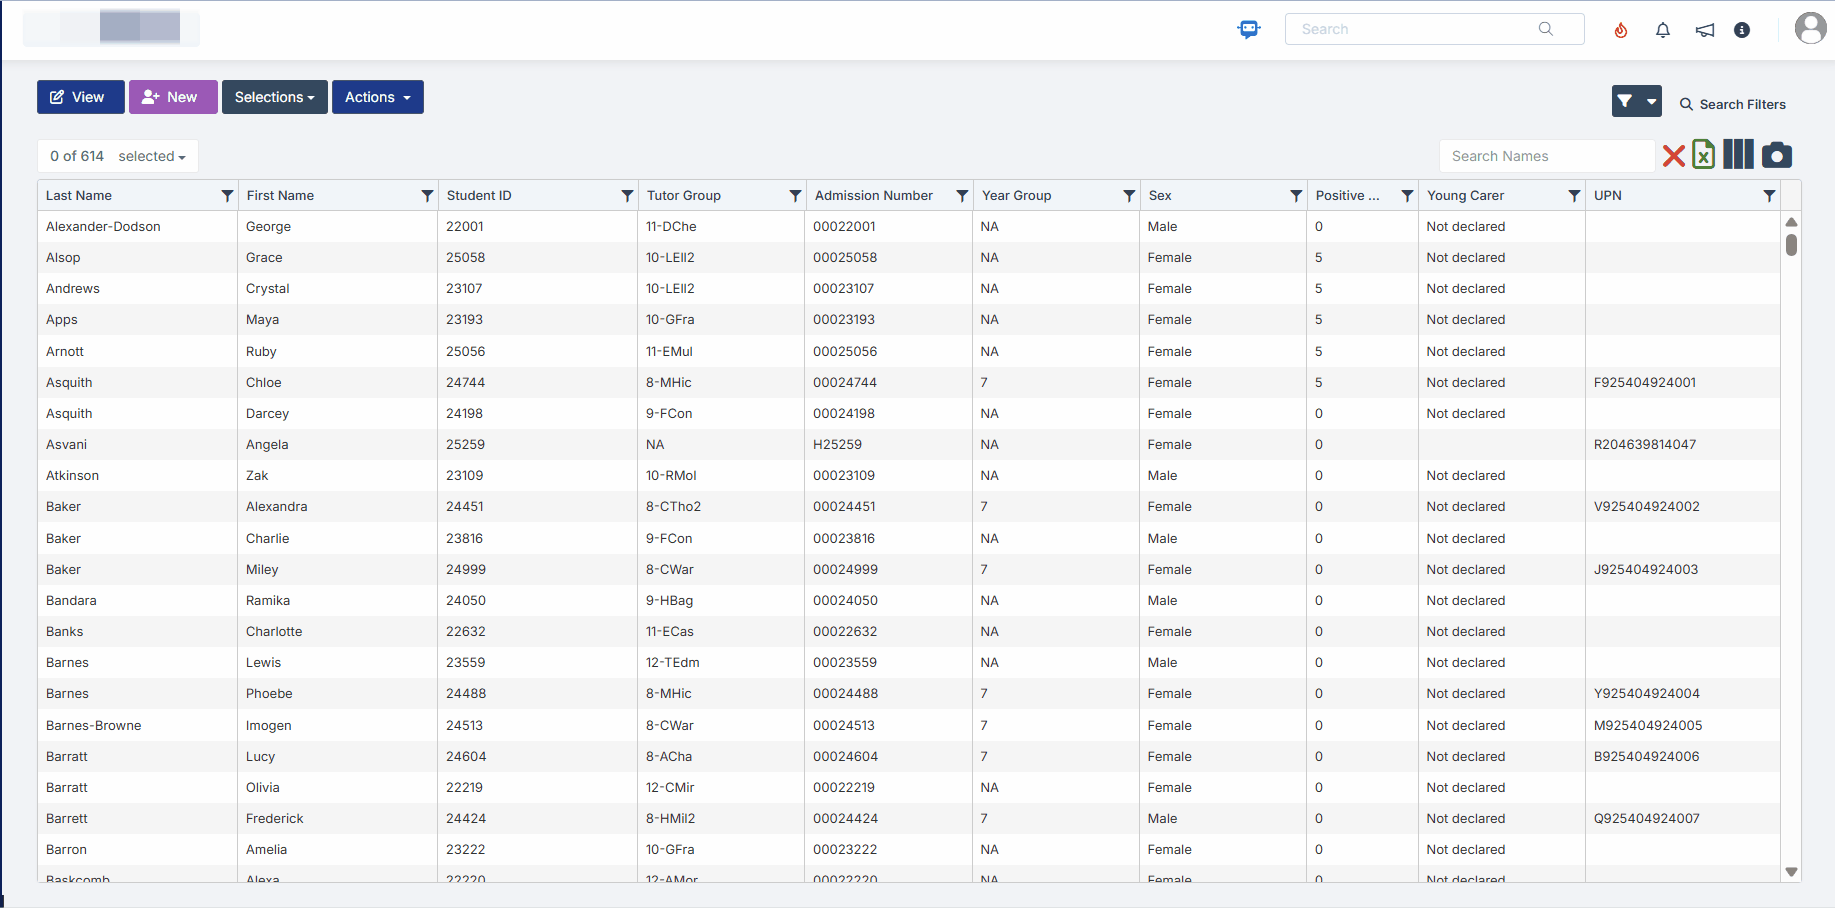Sort by Last Name column header
This screenshot has width=1835, height=908.
click(79, 196)
